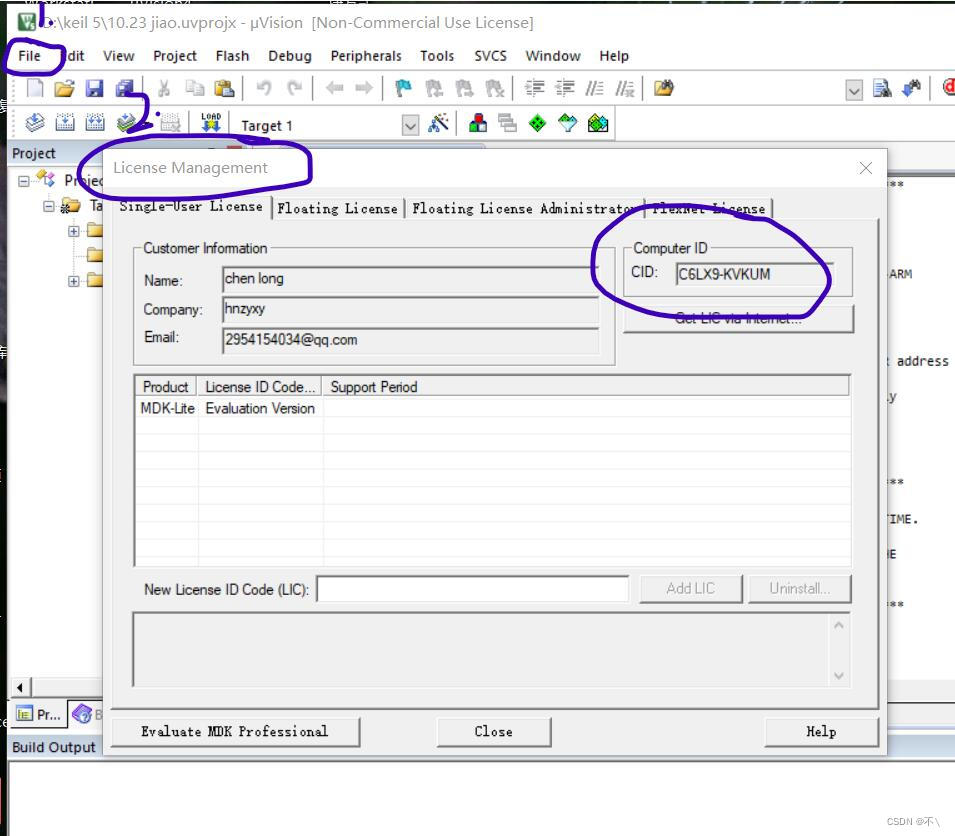The width and height of the screenshot is (955, 836).
Task: Click the Select Software Packs icon
Action: point(568,124)
